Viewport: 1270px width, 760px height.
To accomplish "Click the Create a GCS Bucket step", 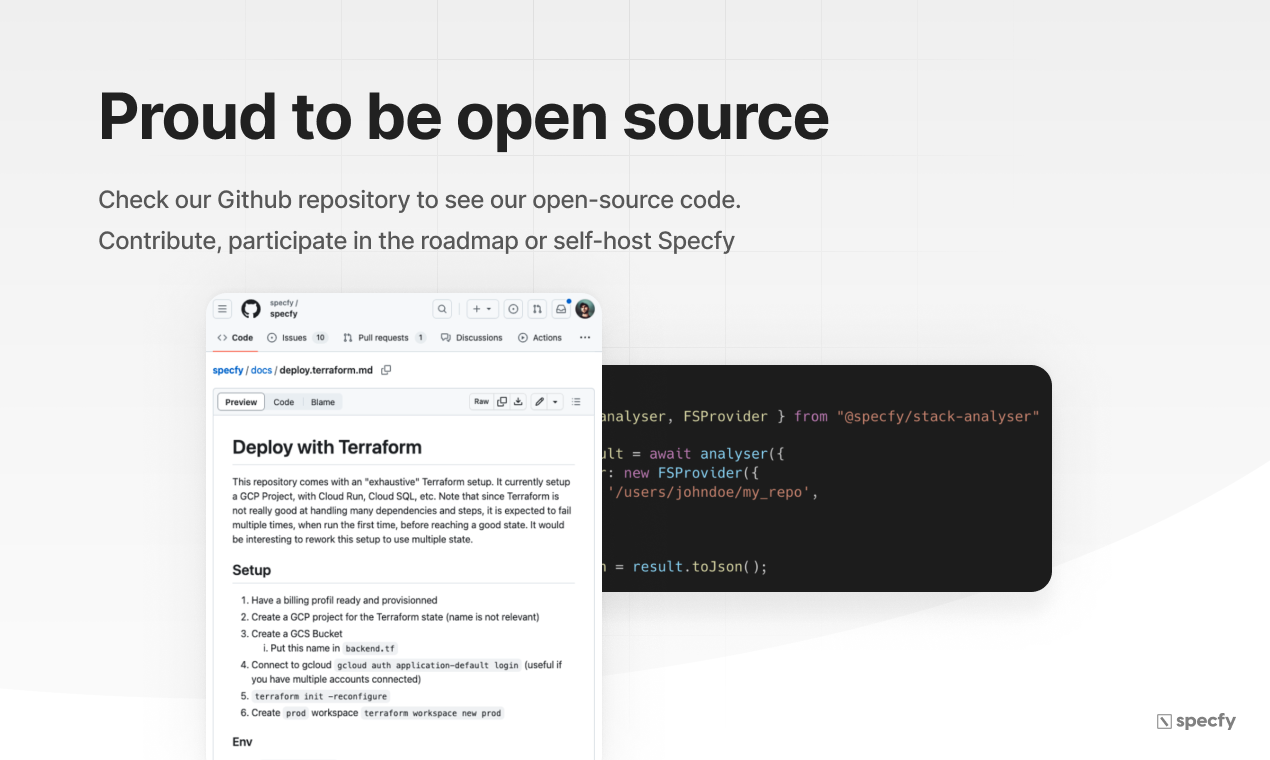I will click(297, 634).
